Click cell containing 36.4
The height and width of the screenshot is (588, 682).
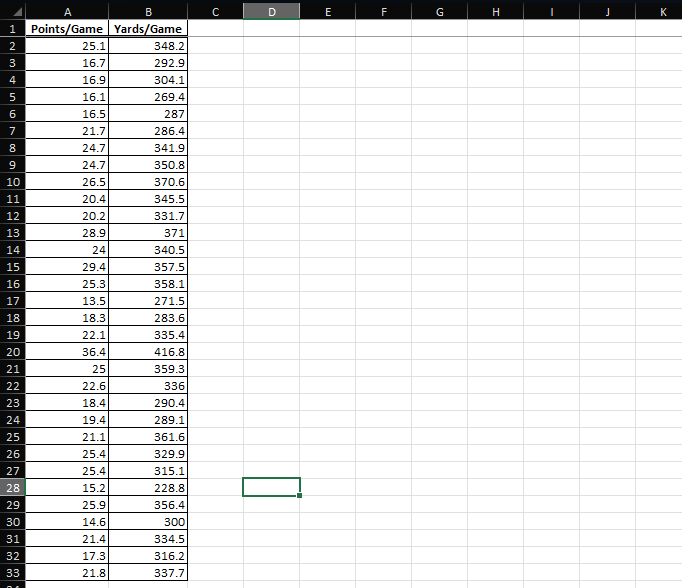click(x=67, y=352)
